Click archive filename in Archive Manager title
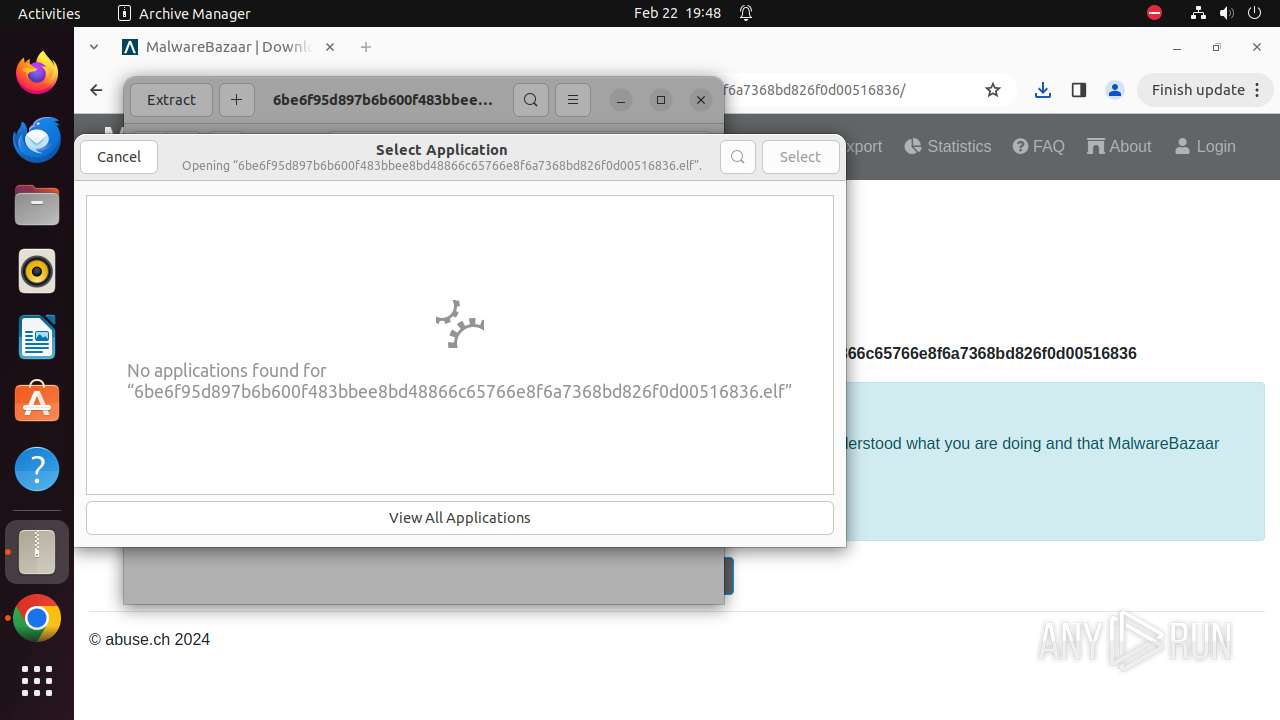This screenshot has width=1280, height=720. coord(383,100)
